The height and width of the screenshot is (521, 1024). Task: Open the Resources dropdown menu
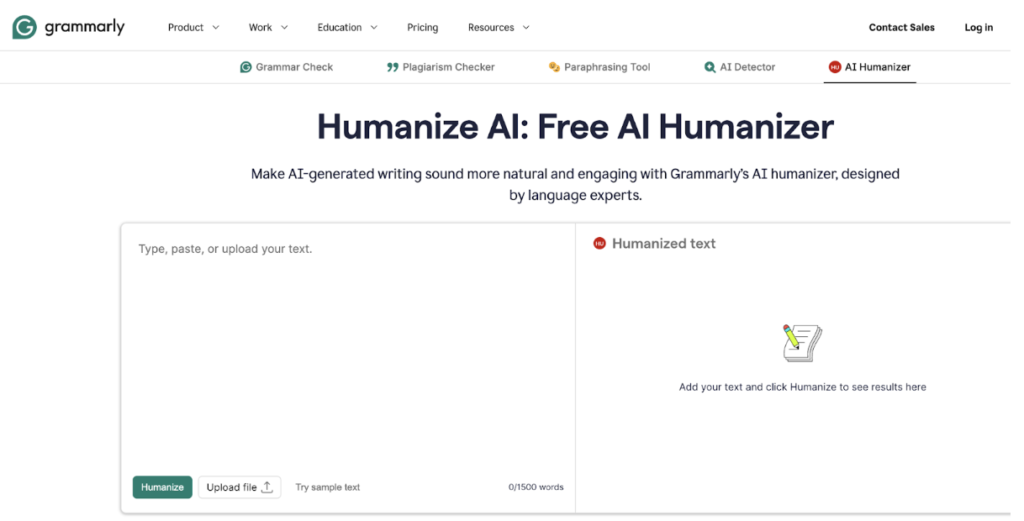coord(498,27)
